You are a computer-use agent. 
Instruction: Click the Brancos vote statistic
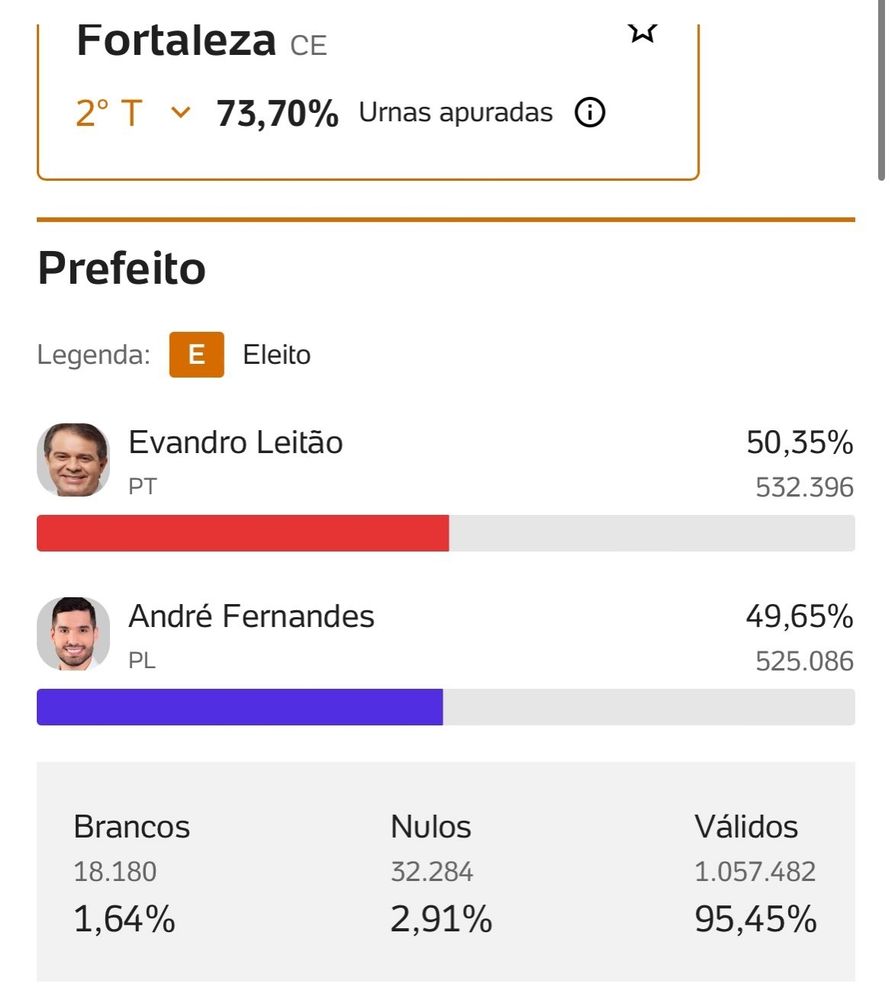131,872
